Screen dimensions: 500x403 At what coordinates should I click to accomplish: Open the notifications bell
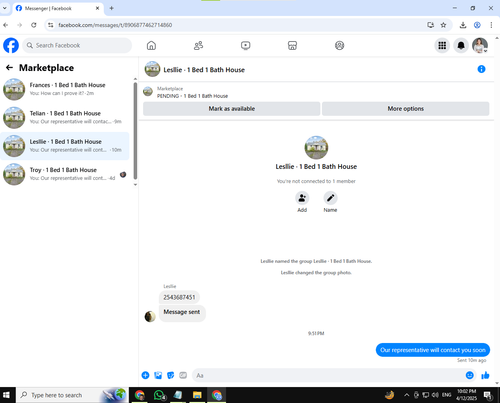tap(461, 45)
